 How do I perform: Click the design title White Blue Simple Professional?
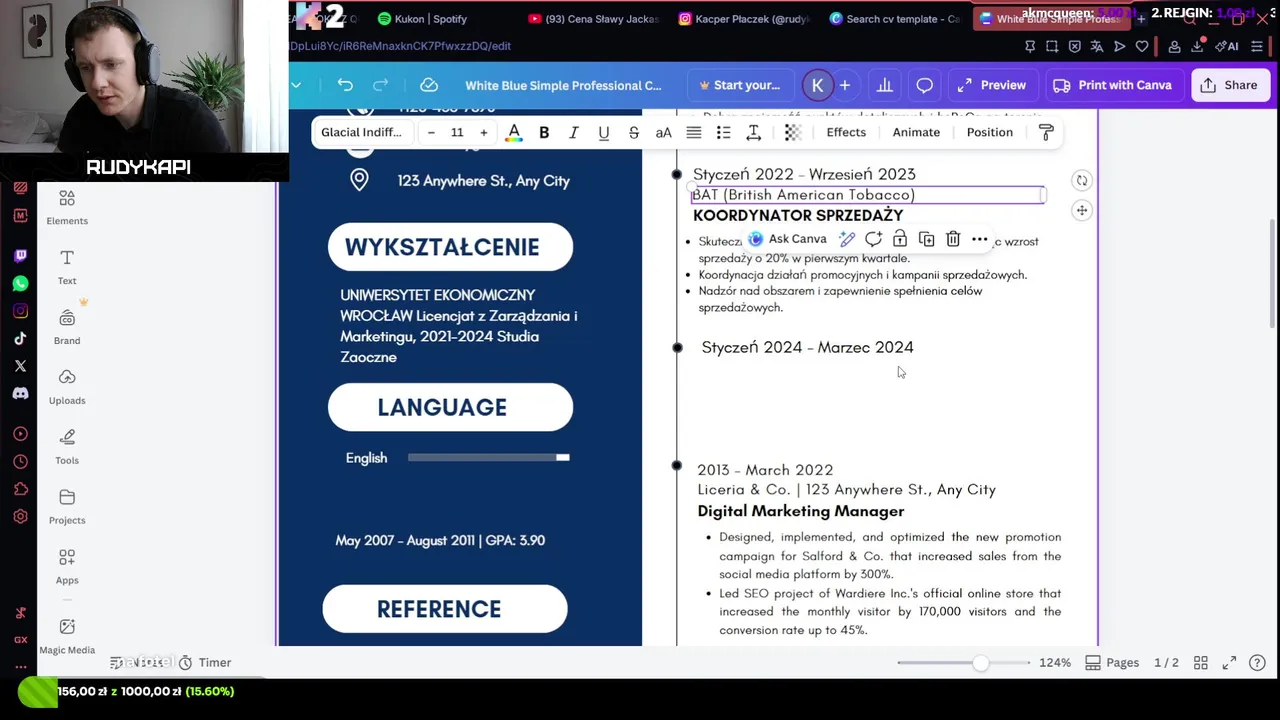pyautogui.click(x=563, y=85)
